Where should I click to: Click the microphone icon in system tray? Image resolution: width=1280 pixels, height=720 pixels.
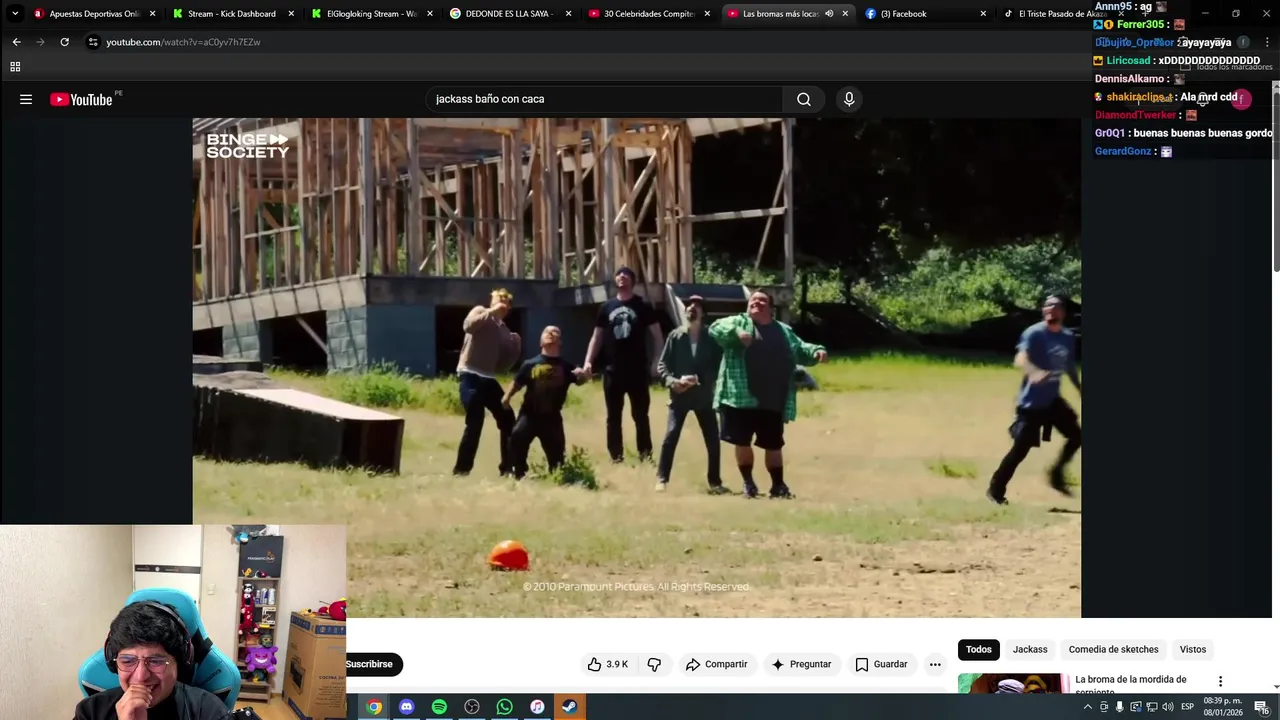coord(1119,707)
